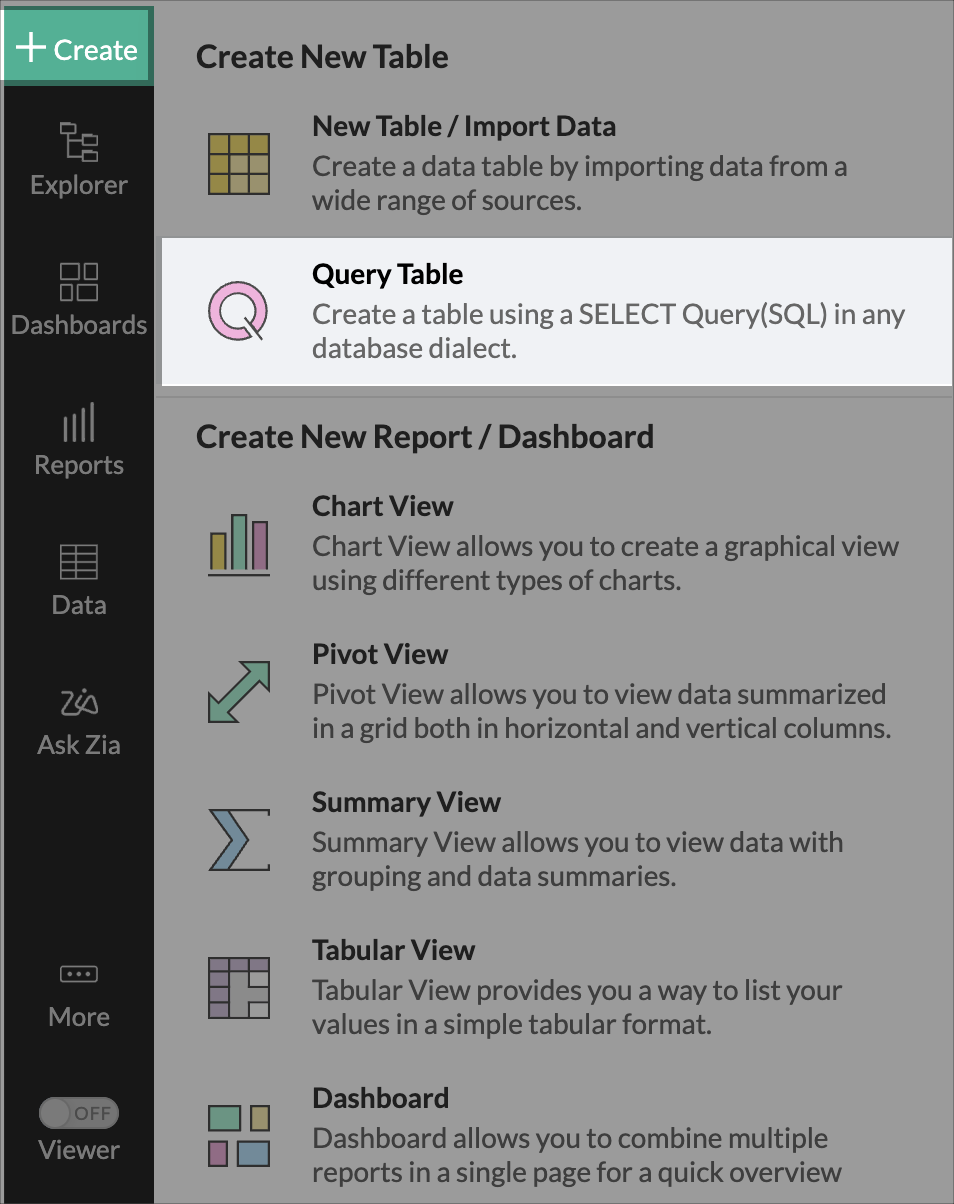Select New Table / Import Data title

point(464,127)
